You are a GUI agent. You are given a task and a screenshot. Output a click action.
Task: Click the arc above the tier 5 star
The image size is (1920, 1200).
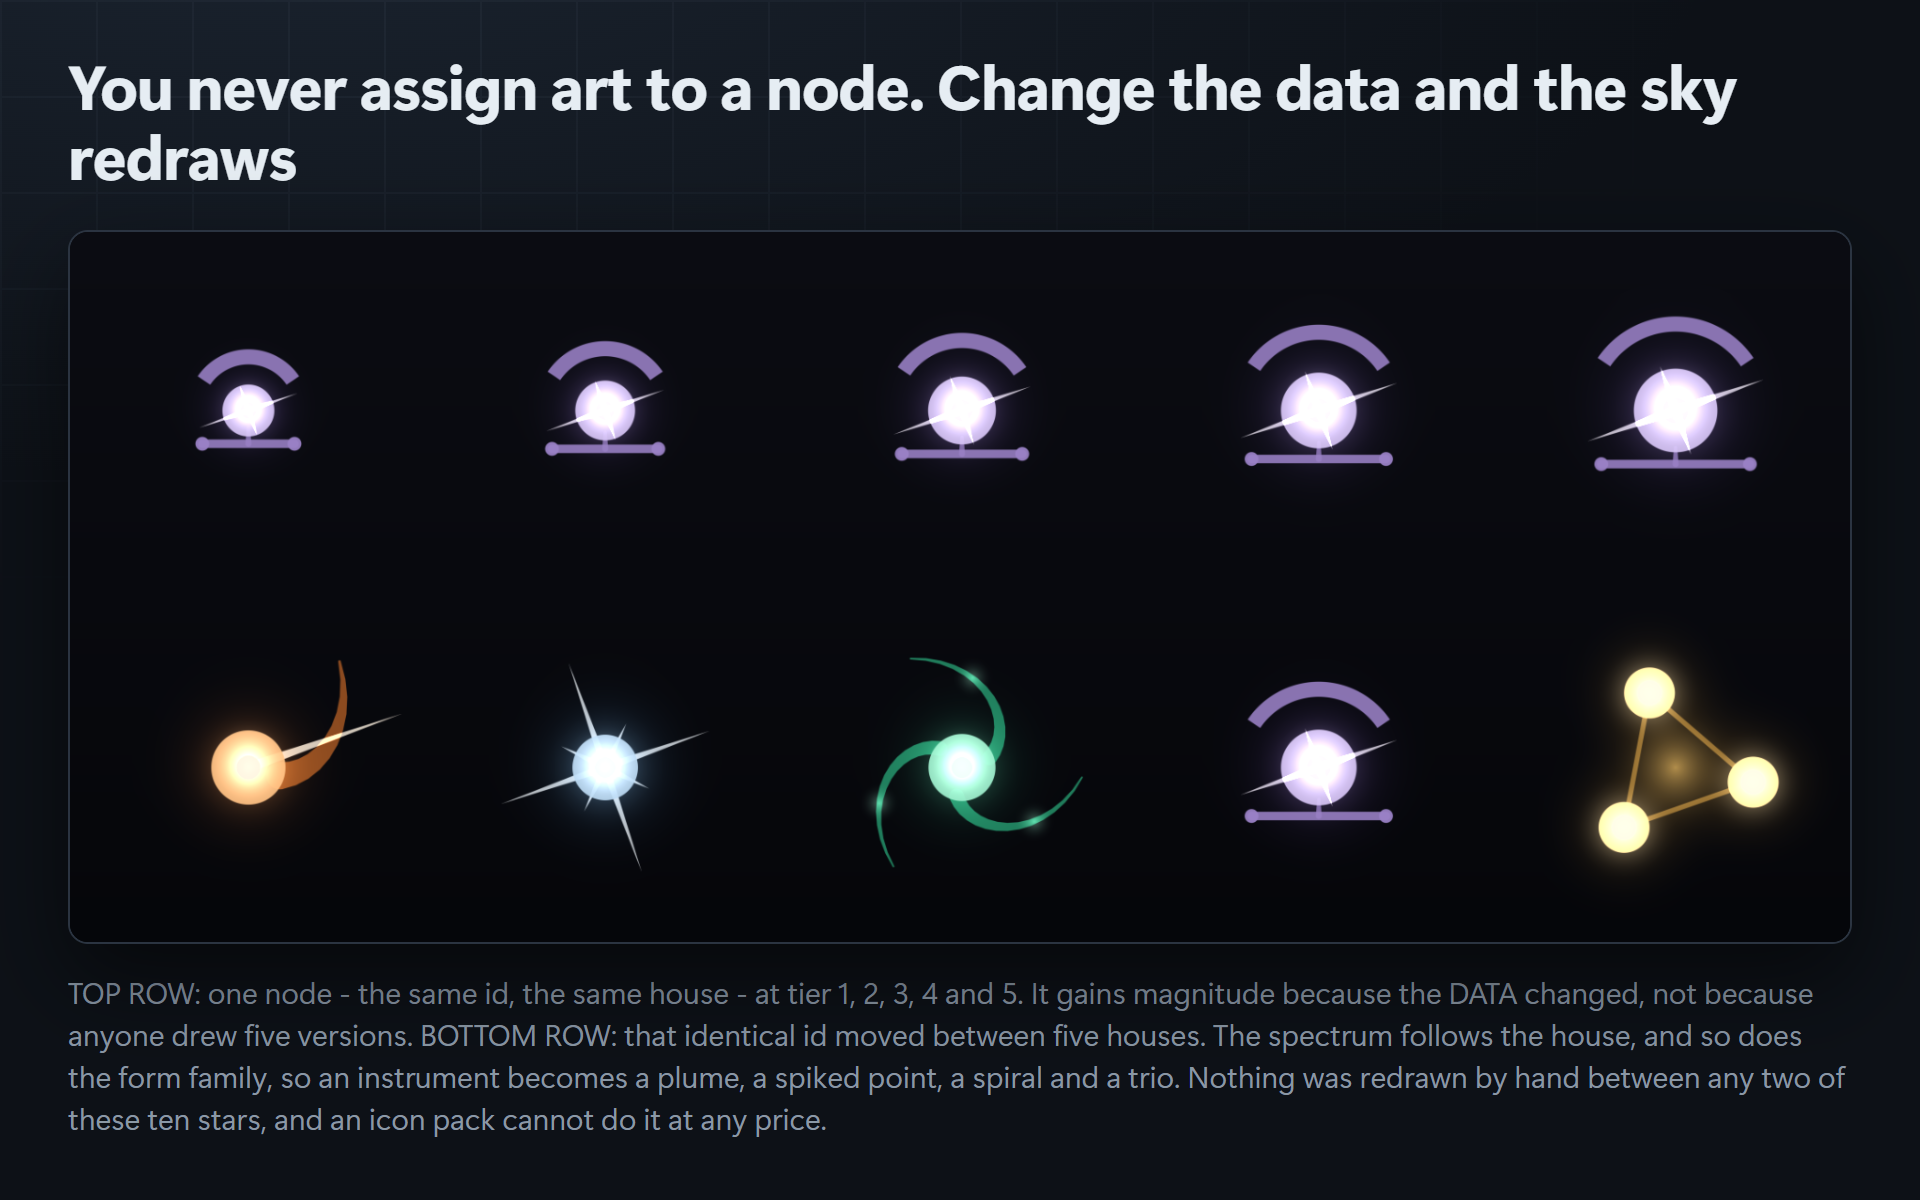1675,338
